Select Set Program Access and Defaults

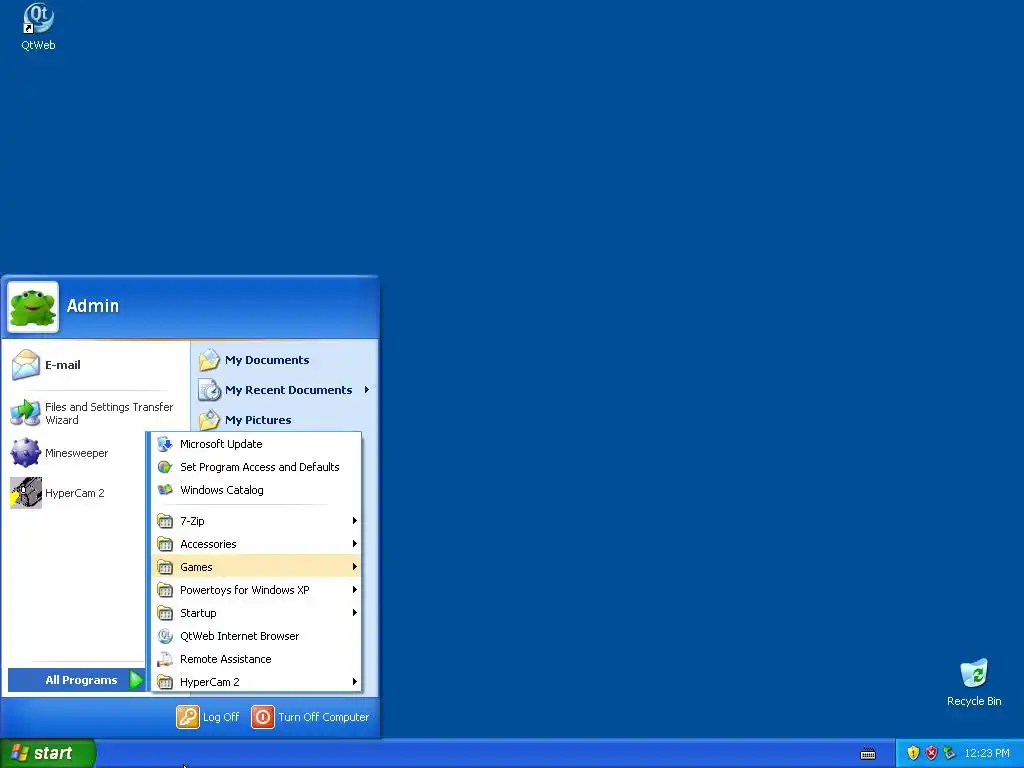point(257,467)
